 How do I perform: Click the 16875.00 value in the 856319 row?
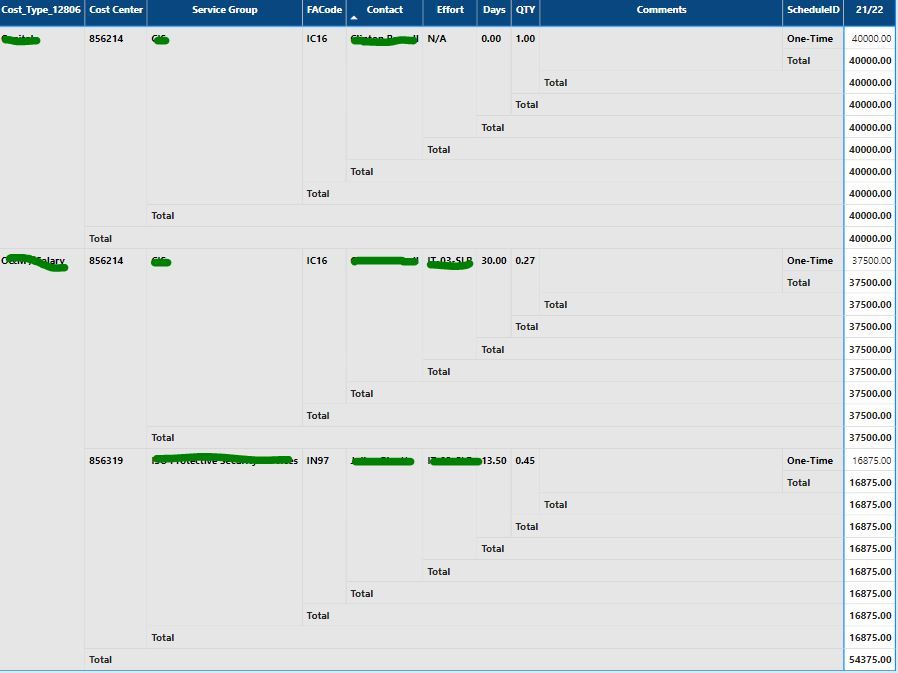click(871, 461)
